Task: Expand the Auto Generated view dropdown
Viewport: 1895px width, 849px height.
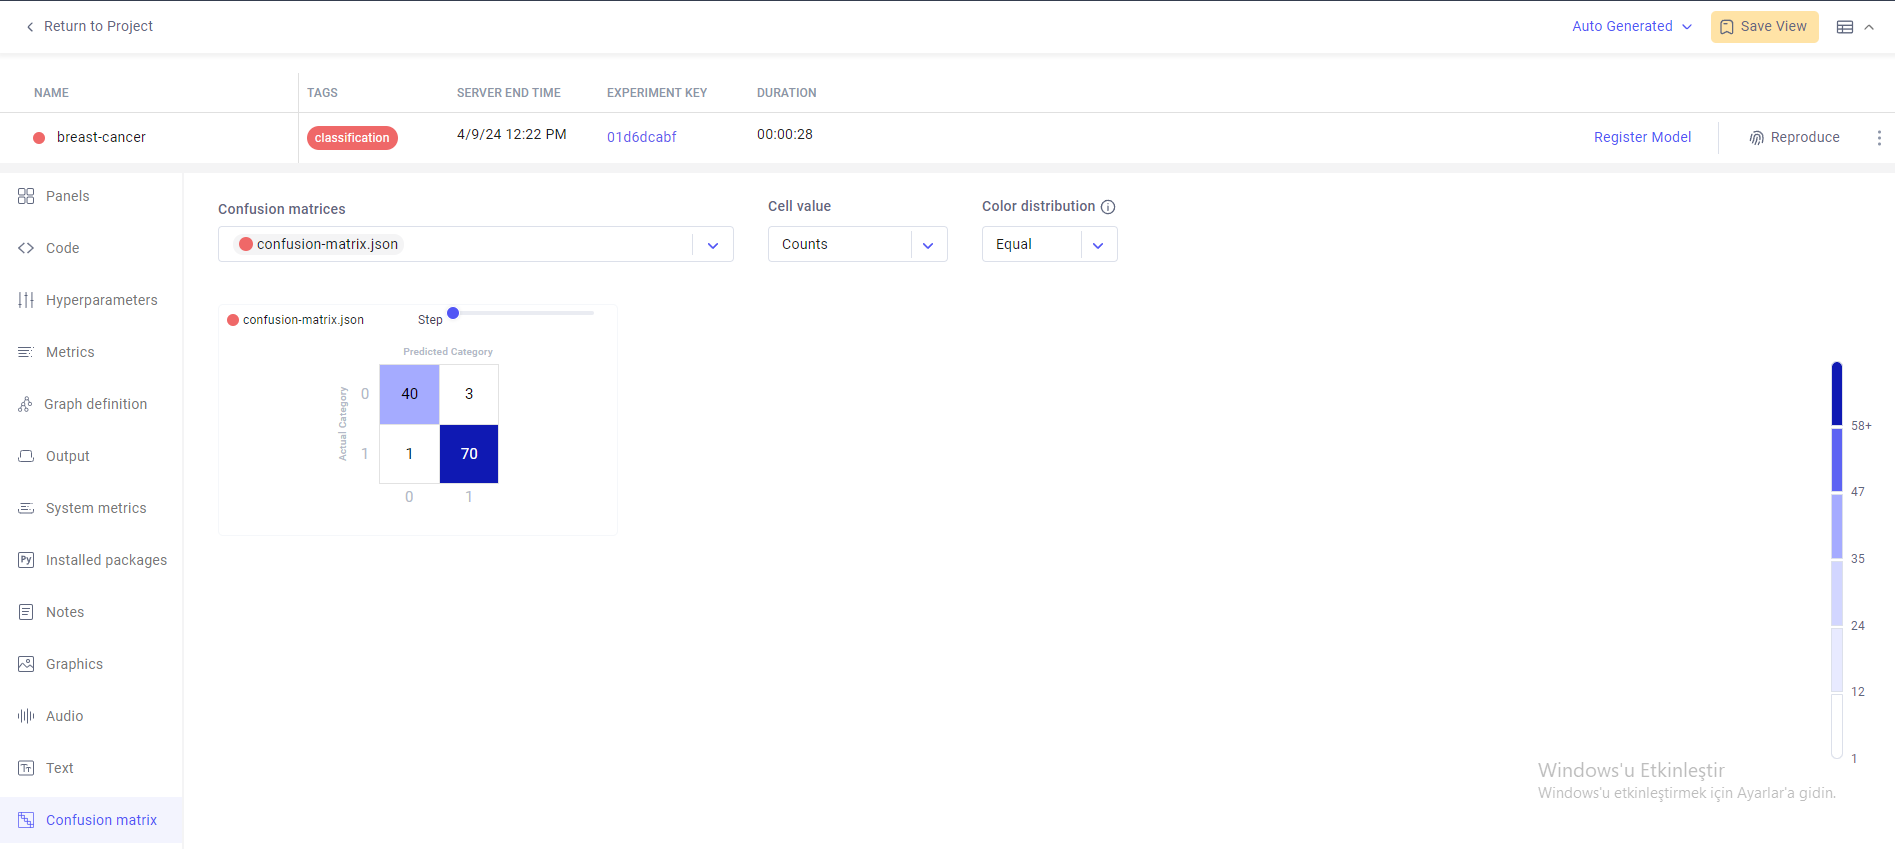Action: [x=1631, y=27]
